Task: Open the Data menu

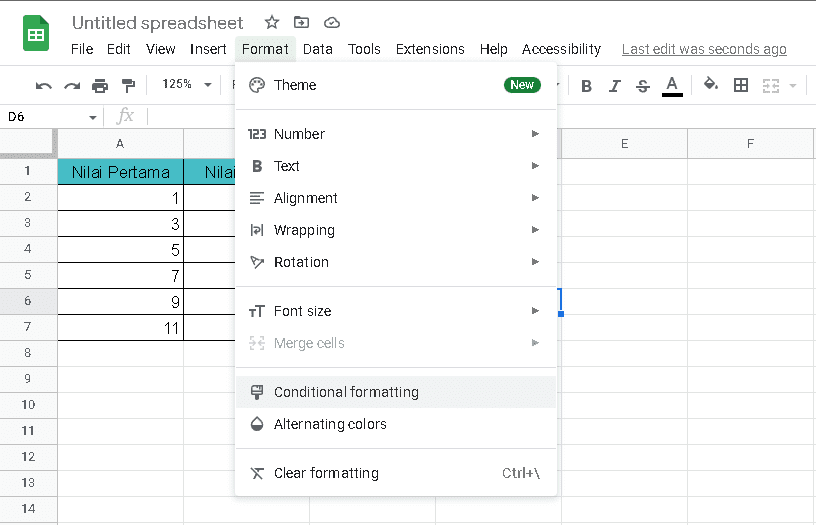Action: tap(317, 49)
